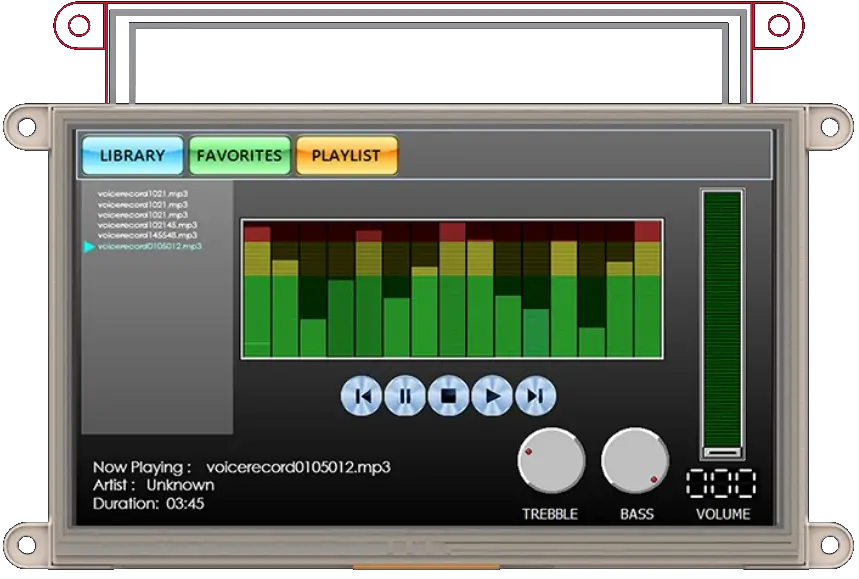
Task: Skip to the next track
Action: coord(535,395)
